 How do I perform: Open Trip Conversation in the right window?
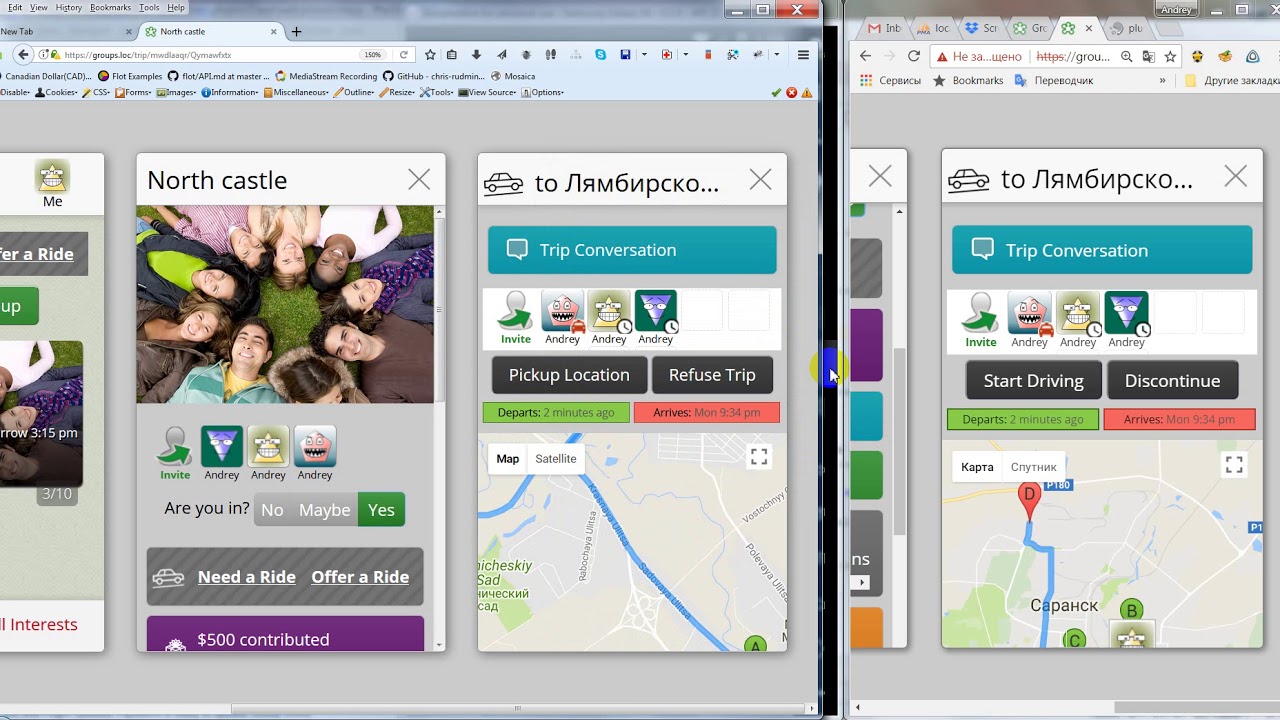(x=1102, y=250)
